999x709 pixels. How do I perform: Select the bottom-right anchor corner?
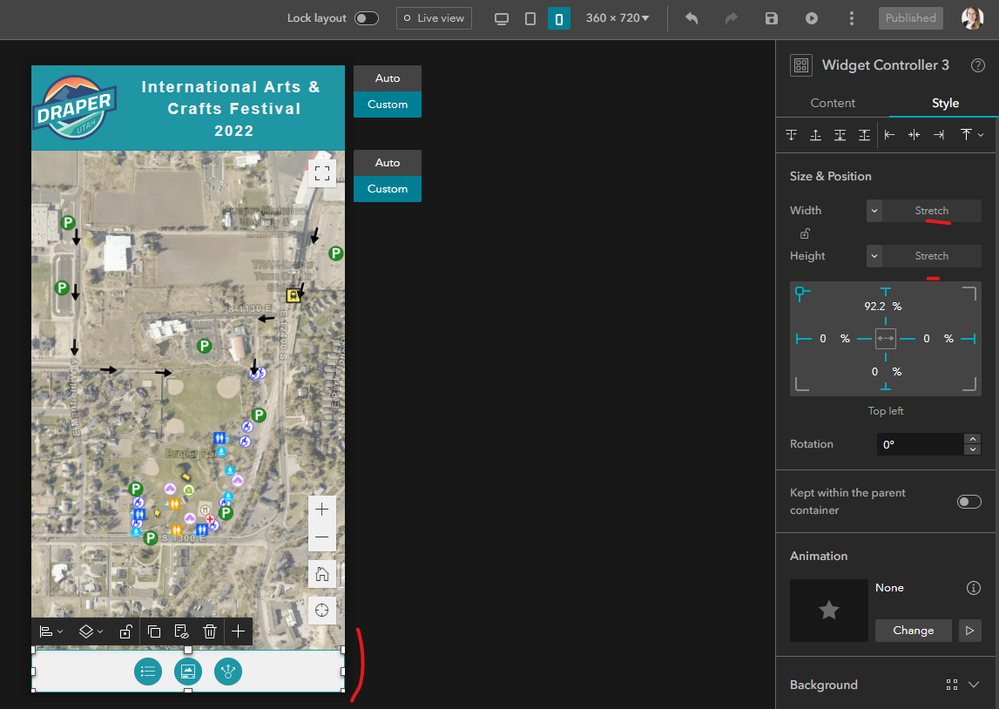pos(969,384)
